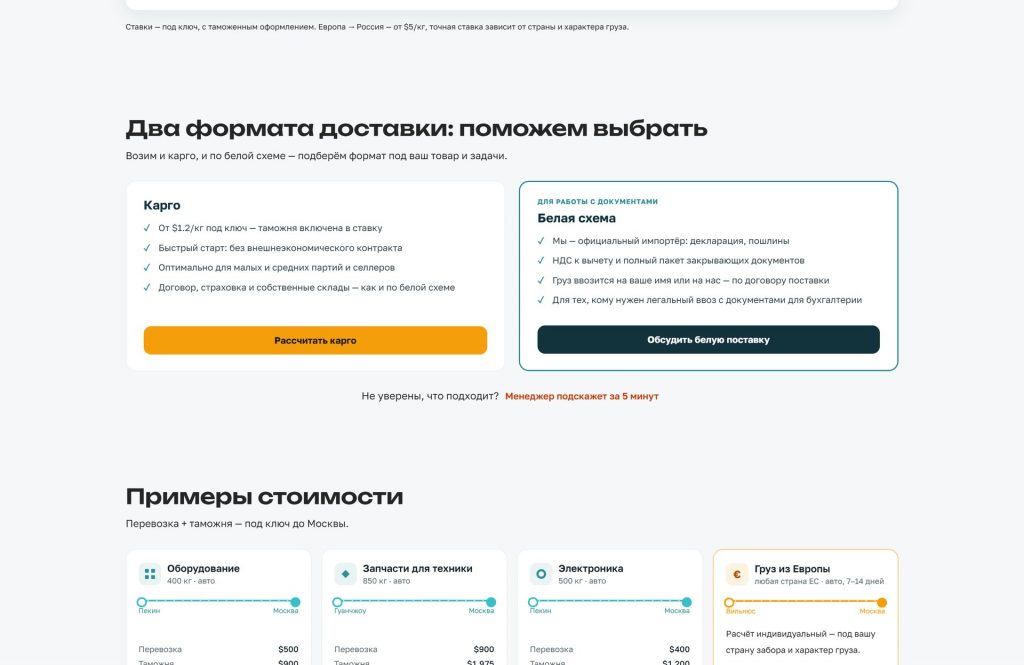Image resolution: width=1024 pixels, height=665 pixels.
Task: Click Пекин route start point on Оборудование card
Action: pos(142,602)
